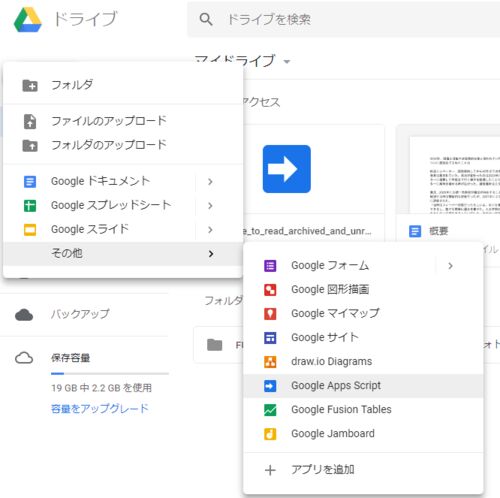This screenshot has width=500, height=498.
Task: Click the Google Jamboard icon
Action: pos(270,434)
